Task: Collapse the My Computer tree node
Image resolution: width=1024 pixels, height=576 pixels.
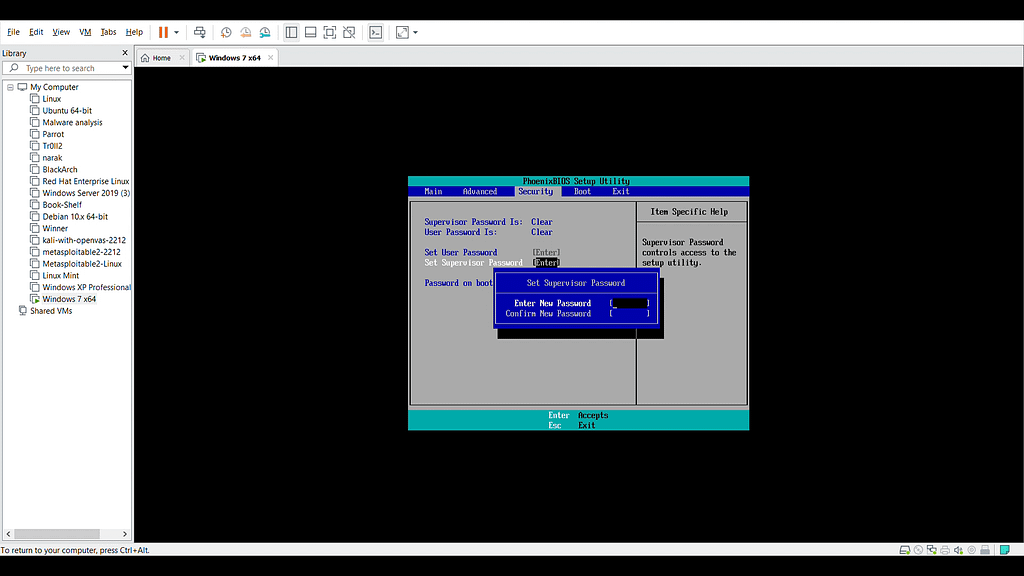Action: tap(10, 87)
